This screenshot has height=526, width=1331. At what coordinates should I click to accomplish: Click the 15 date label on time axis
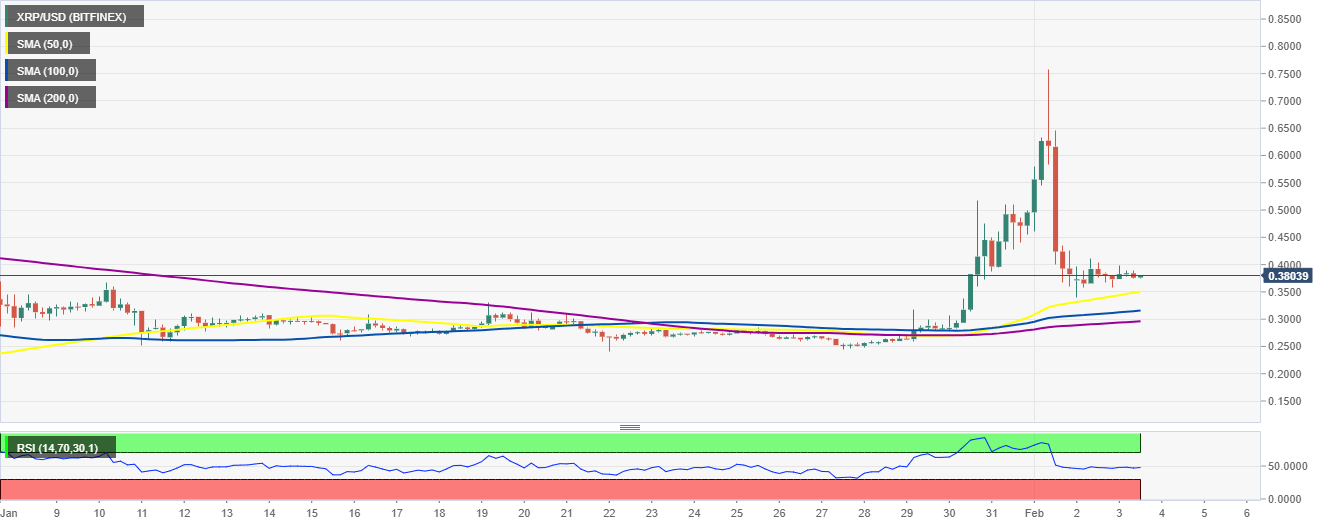tap(311, 514)
